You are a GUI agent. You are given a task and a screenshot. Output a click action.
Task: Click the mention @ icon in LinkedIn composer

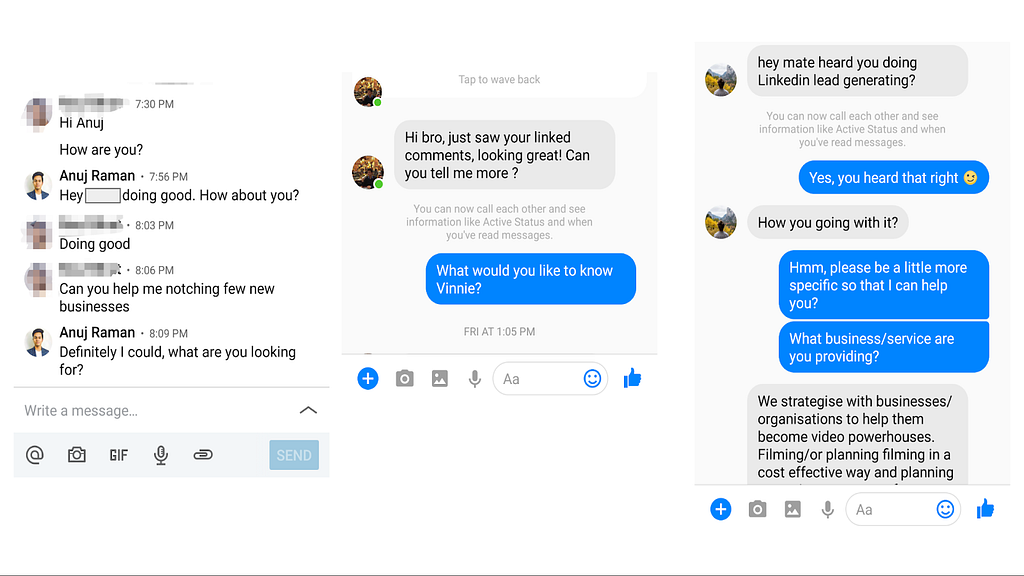coord(35,455)
